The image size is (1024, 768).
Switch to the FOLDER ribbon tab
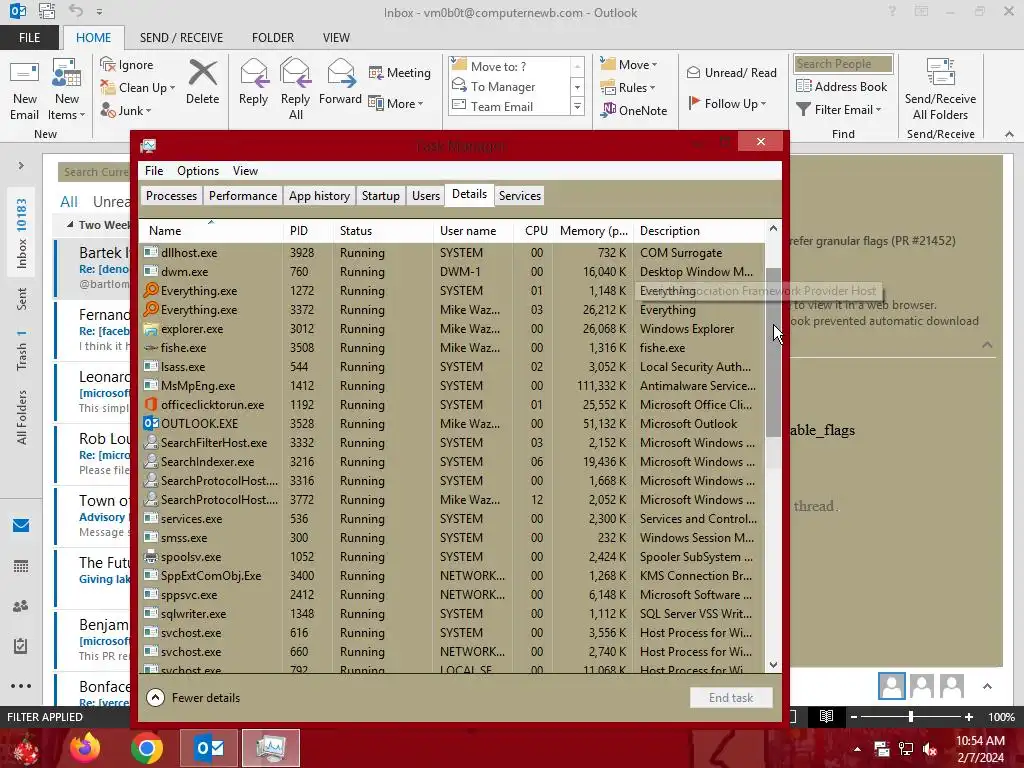point(272,38)
